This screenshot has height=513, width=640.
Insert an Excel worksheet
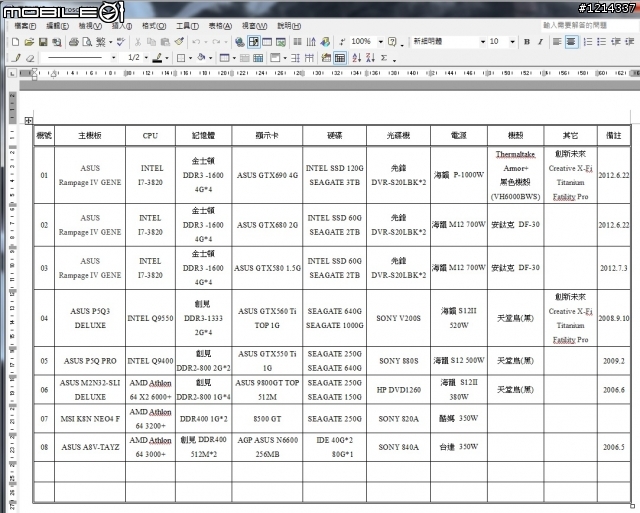(281, 42)
